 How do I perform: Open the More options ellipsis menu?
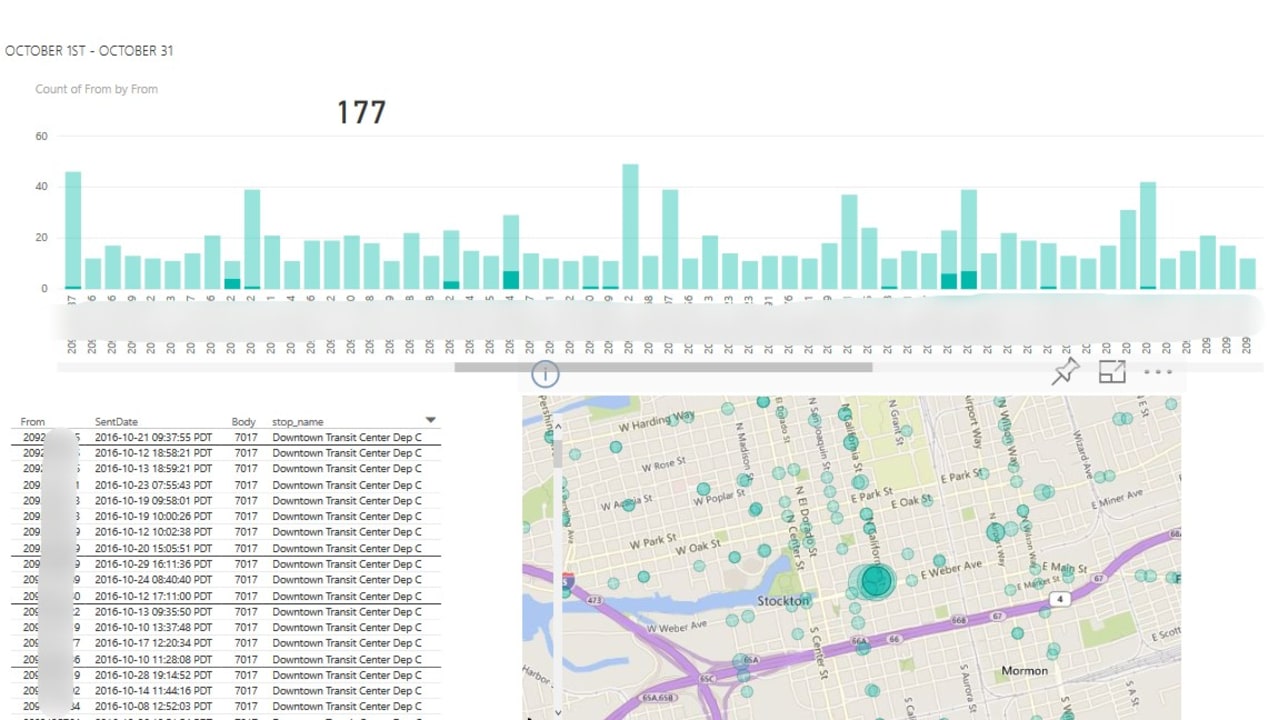pos(1158,372)
